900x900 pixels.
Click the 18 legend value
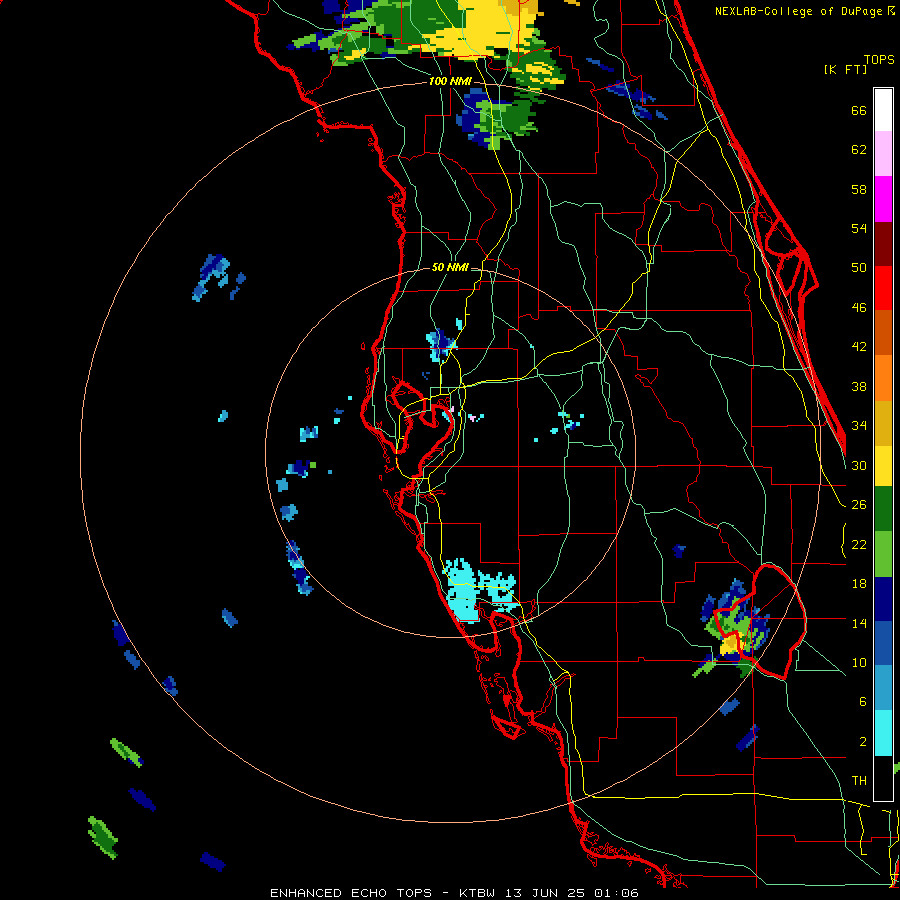pyautogui.click(x=859, y=584)
